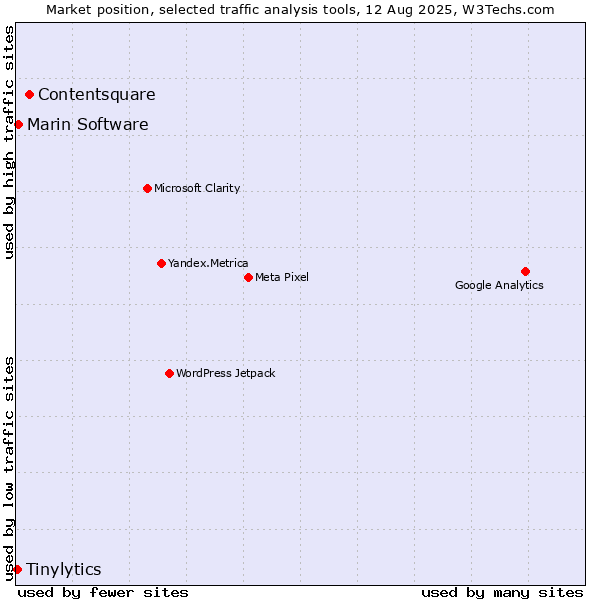
Task: Click the Google Analytics red data point
Action: click(525, 271)
